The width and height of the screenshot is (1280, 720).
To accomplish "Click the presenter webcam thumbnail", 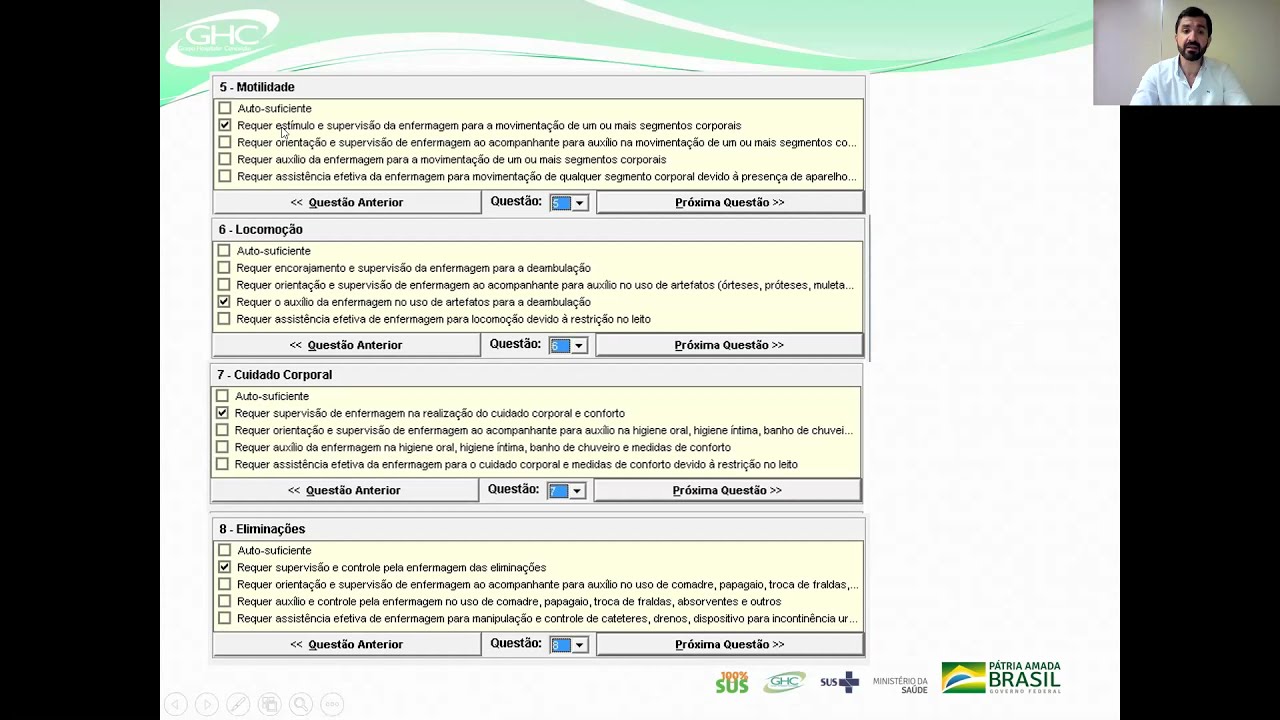I will click(x=1186, y=52).
